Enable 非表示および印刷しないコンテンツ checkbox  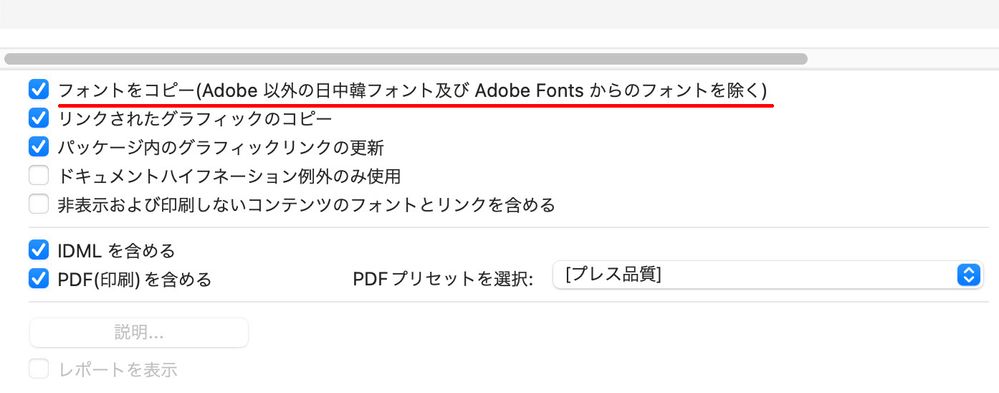click(39, 204)
